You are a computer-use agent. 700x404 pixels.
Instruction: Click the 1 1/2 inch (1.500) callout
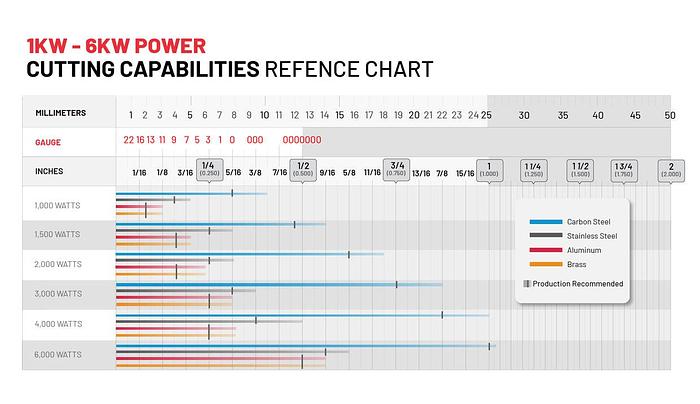tap(580, 169)
